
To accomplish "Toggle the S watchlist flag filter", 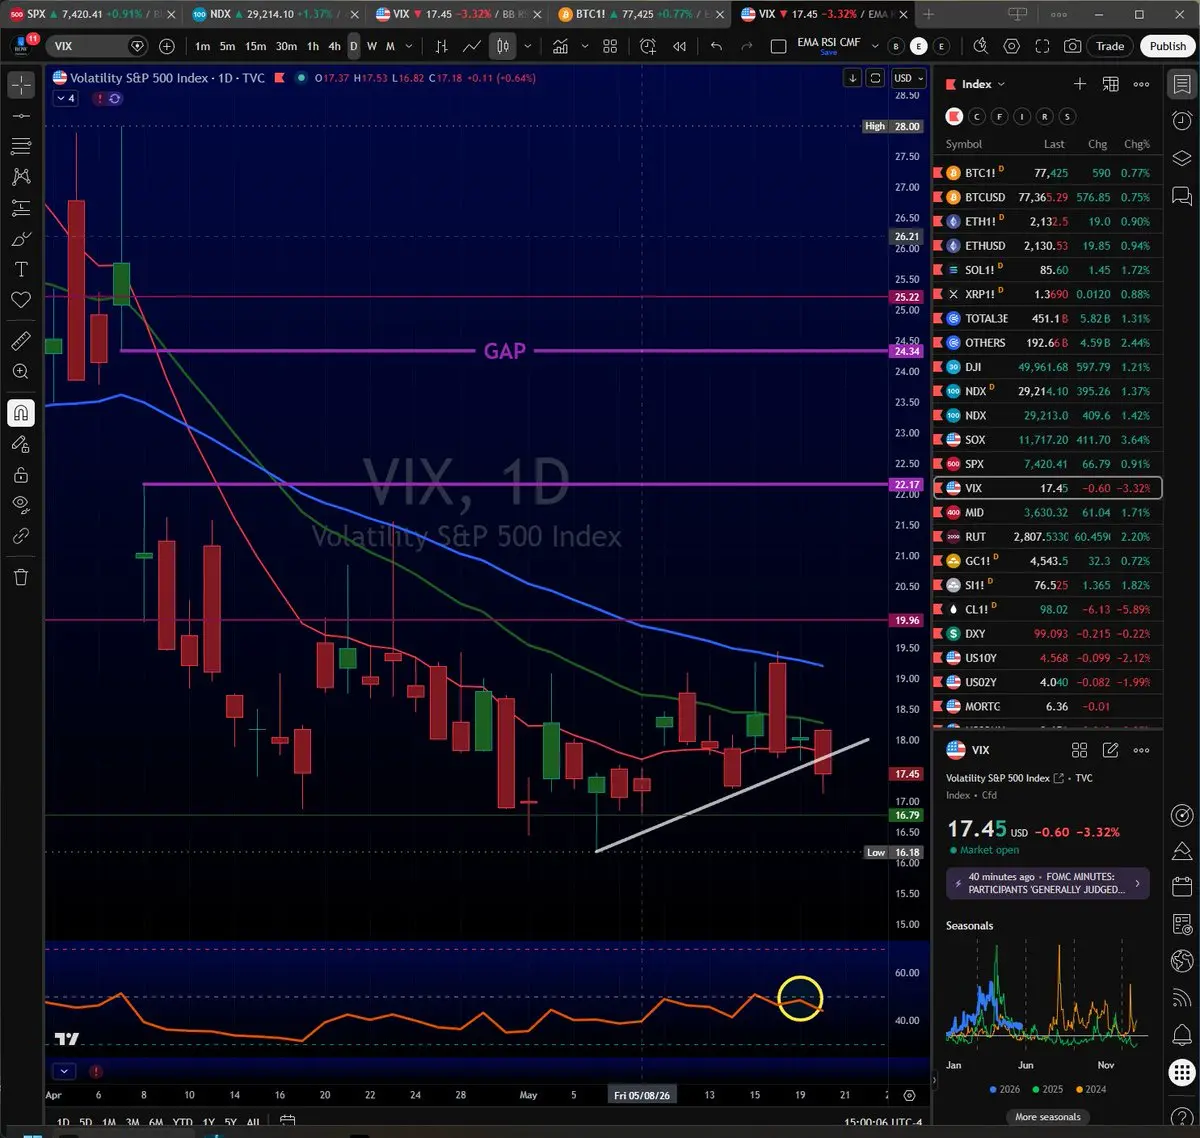I will (x=1067, y=117).
